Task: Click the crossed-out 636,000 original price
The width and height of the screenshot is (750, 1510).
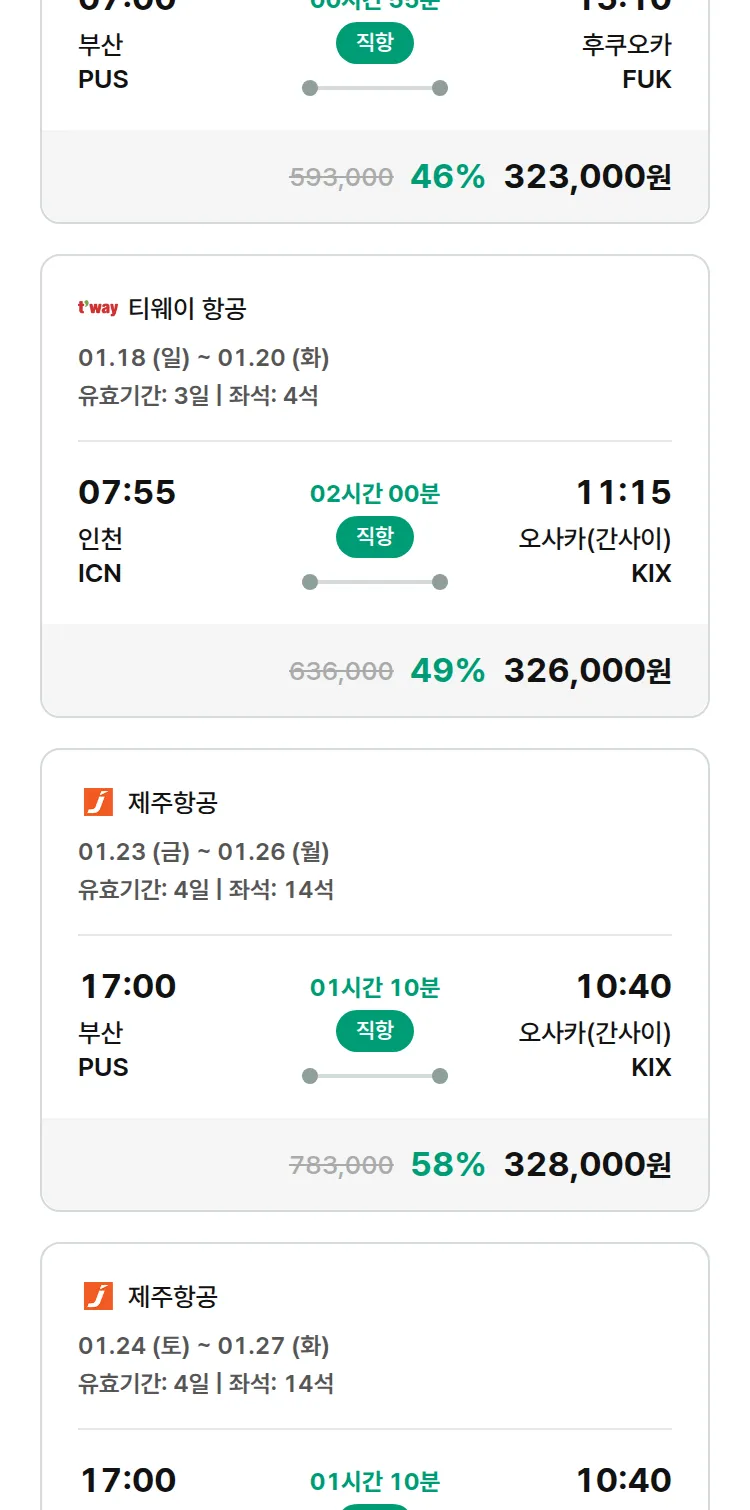Action: [341, 672]
